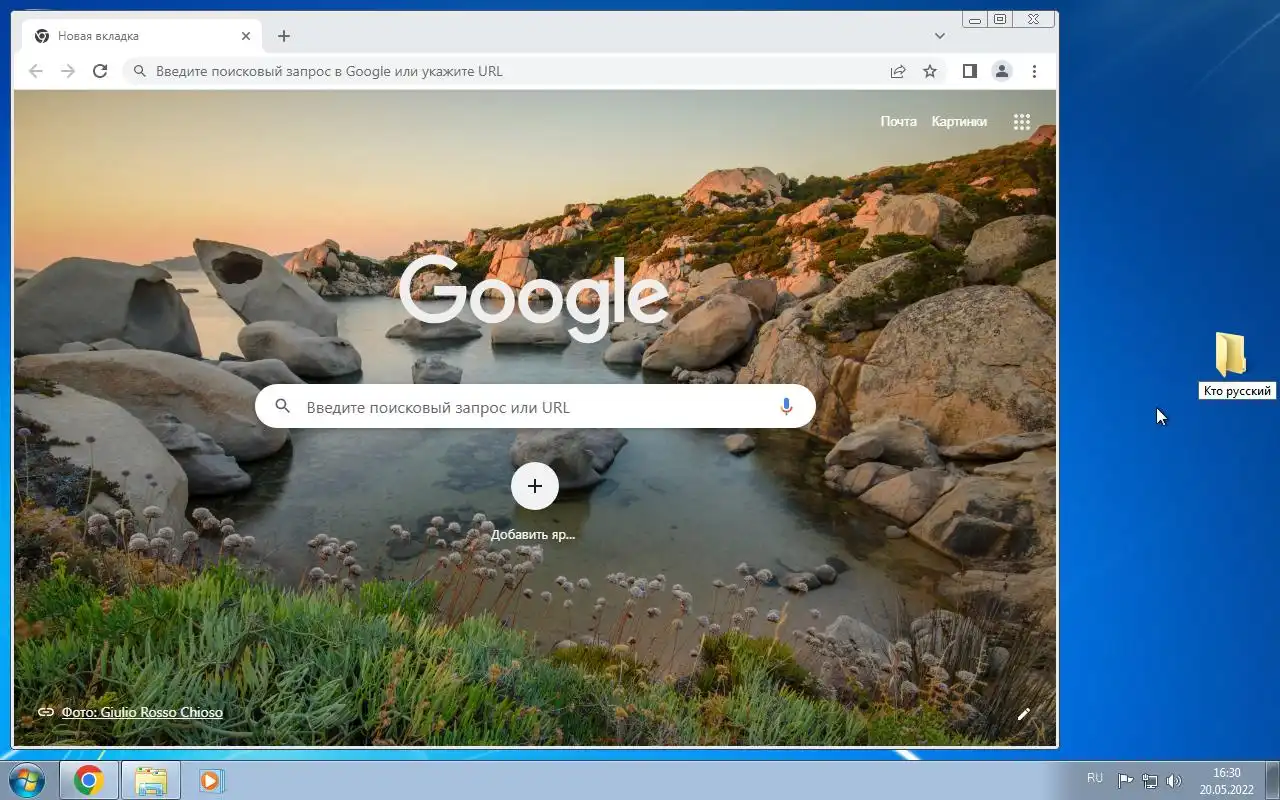This screenshot has height=800, width=1280.
Task: Click the Chrome back arrow
Action: click(x=36, y=71)
